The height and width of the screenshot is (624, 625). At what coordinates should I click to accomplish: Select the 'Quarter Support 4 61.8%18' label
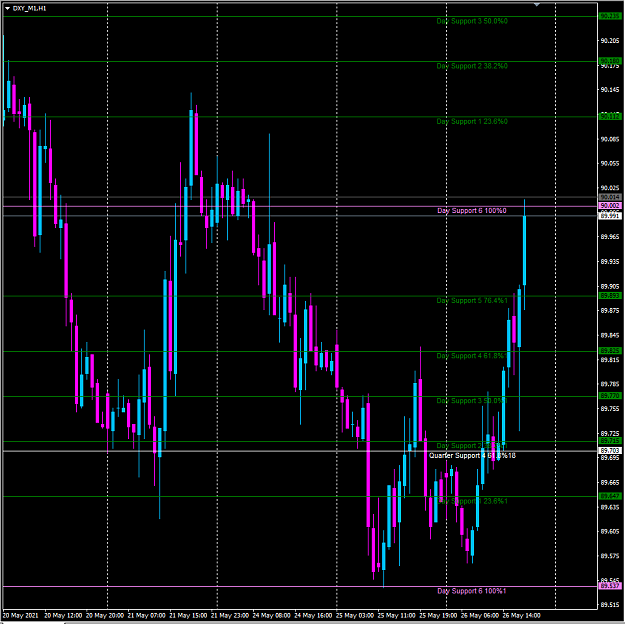472,455
